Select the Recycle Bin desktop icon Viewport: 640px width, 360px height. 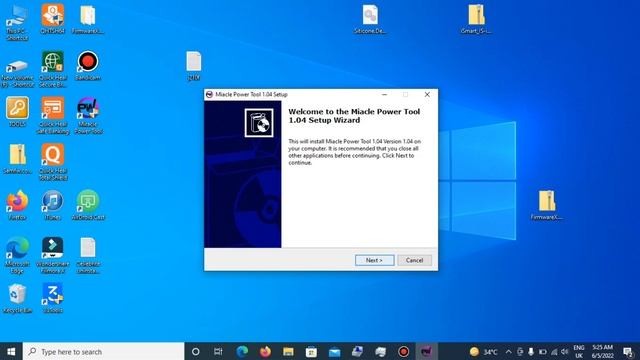[x=17, y=298]
